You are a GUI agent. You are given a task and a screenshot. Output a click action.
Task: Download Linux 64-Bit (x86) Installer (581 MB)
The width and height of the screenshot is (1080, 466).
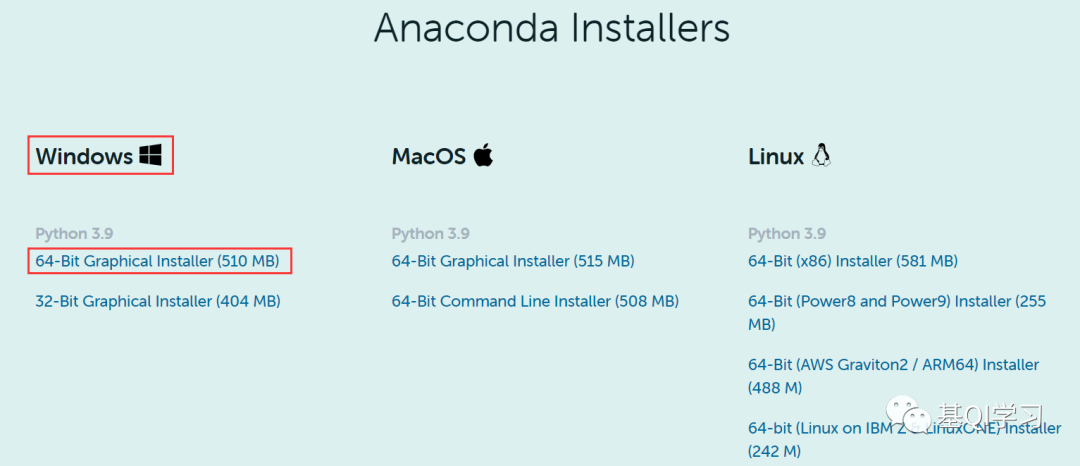(x=853, y=262)
